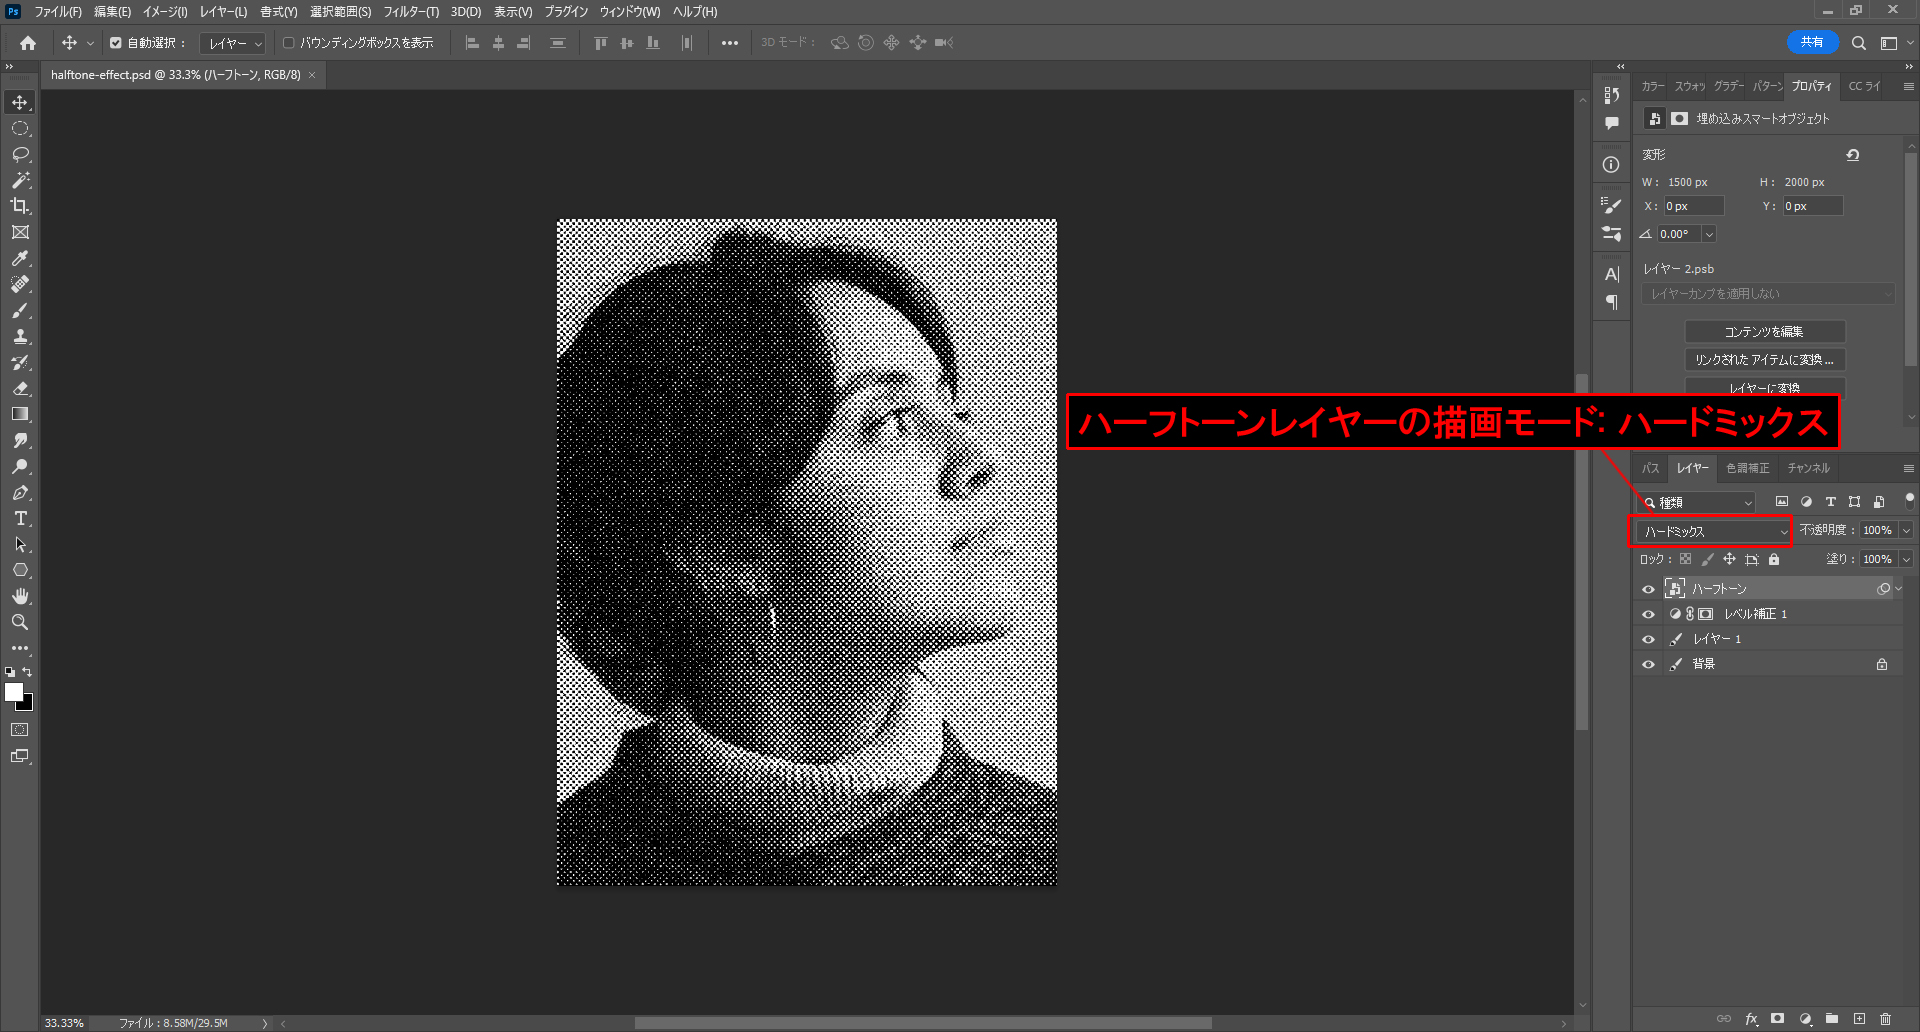The height and width of the screenshot is (1032, 1920).
Task: Switch to the チャンネル tab
Action: click(x=1808, y=468)
